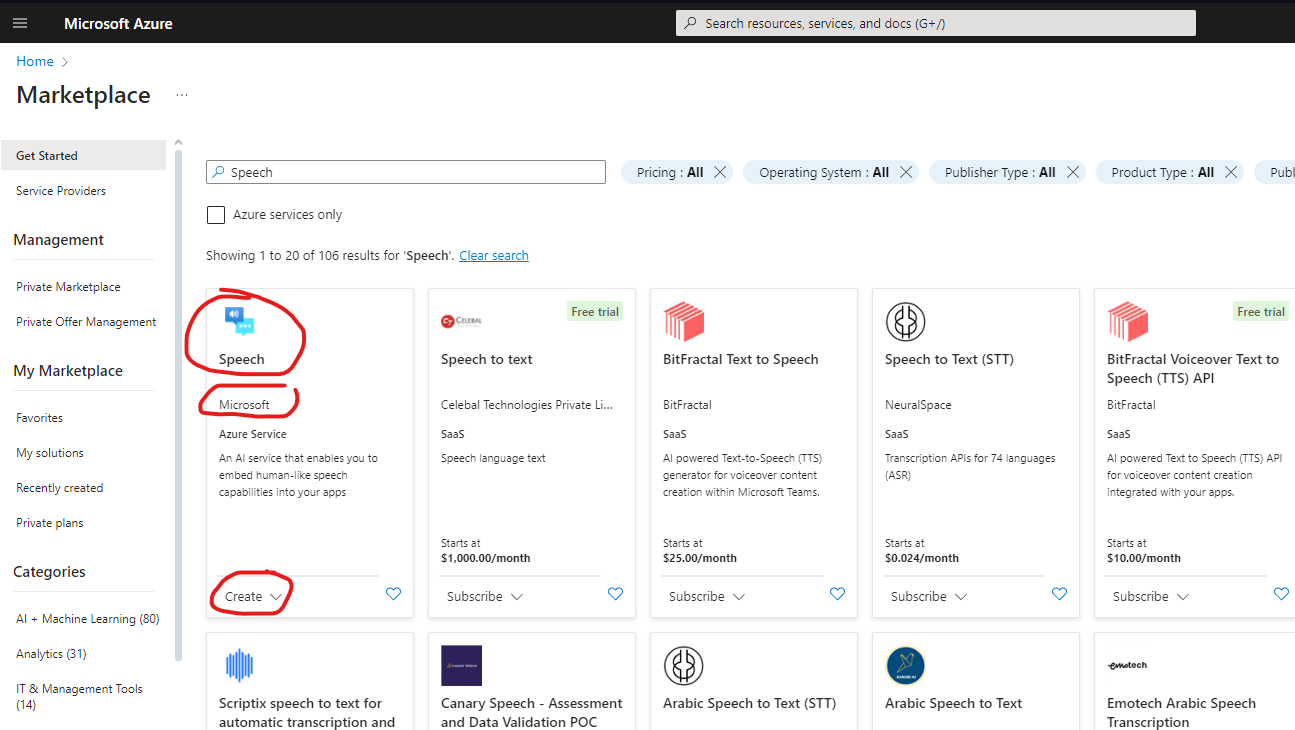Click the Scriptix speech to text icon
This screenshot has height=730, width=1295.
tap(239, 665)
